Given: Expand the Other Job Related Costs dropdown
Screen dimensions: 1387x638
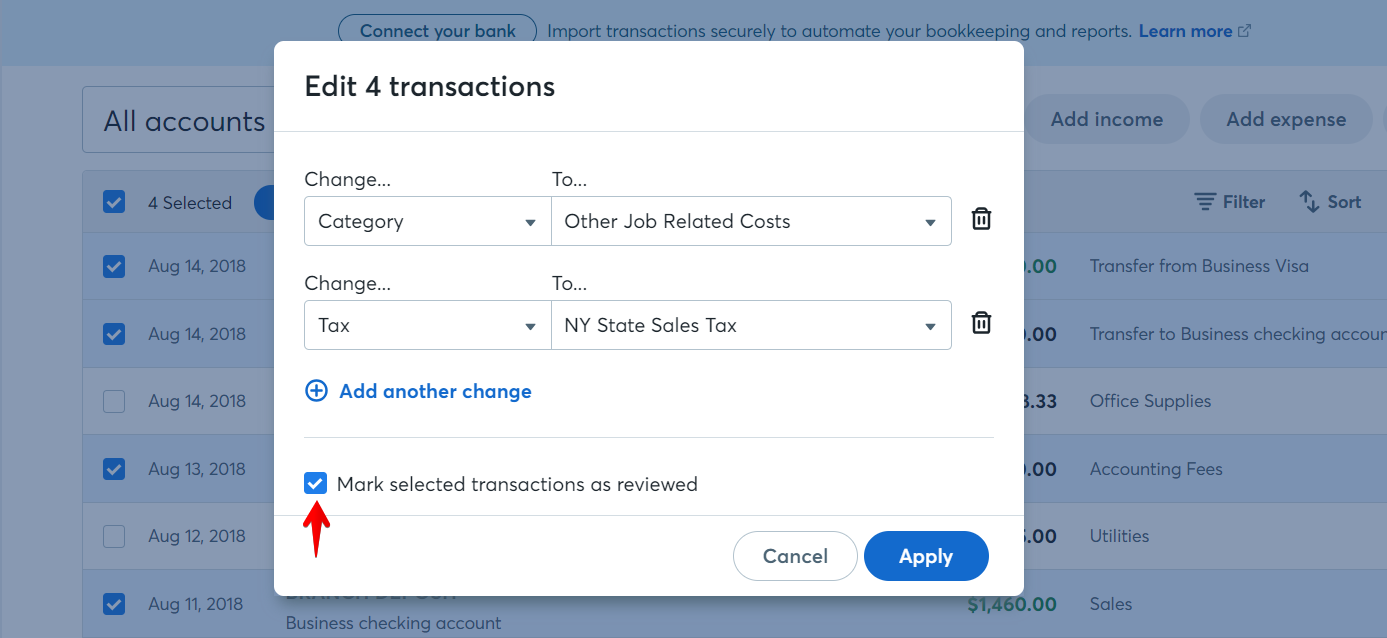Looking at the screenshot, I should click(x=751, y=221).
